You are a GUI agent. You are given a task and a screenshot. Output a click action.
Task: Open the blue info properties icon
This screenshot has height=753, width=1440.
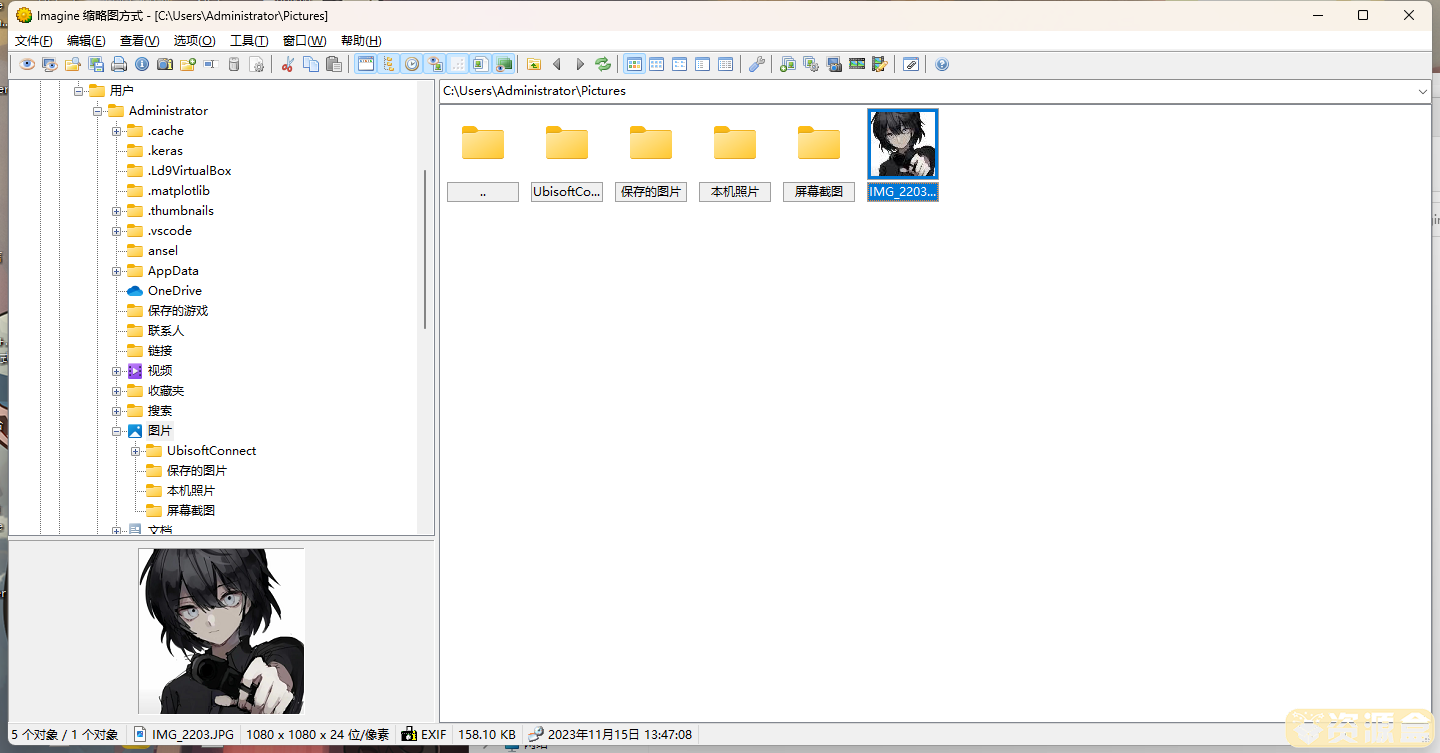pos(142,64)
